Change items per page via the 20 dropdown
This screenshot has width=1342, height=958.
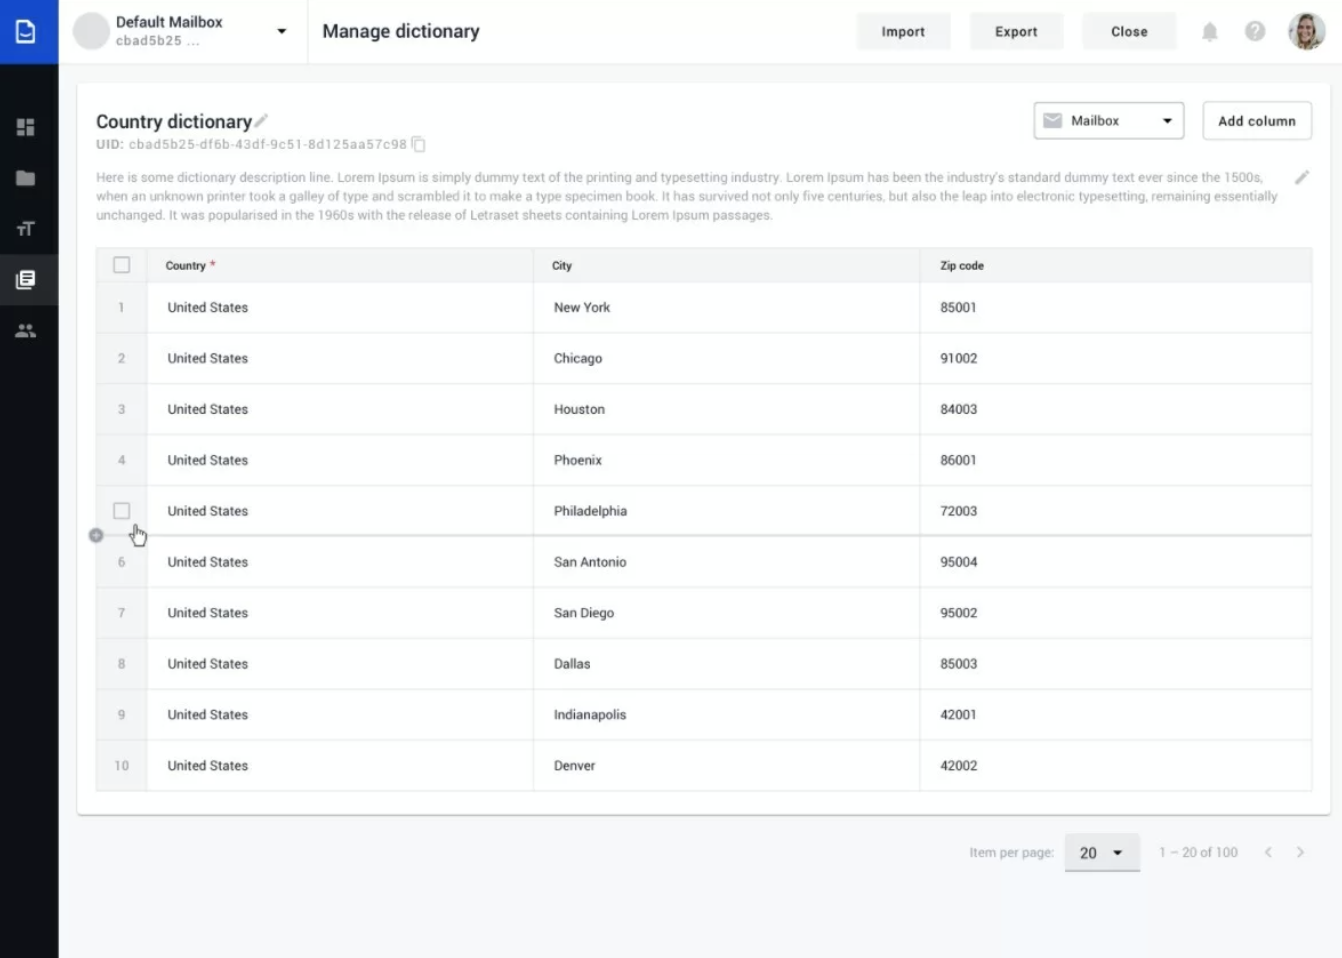pos(1102,852)
